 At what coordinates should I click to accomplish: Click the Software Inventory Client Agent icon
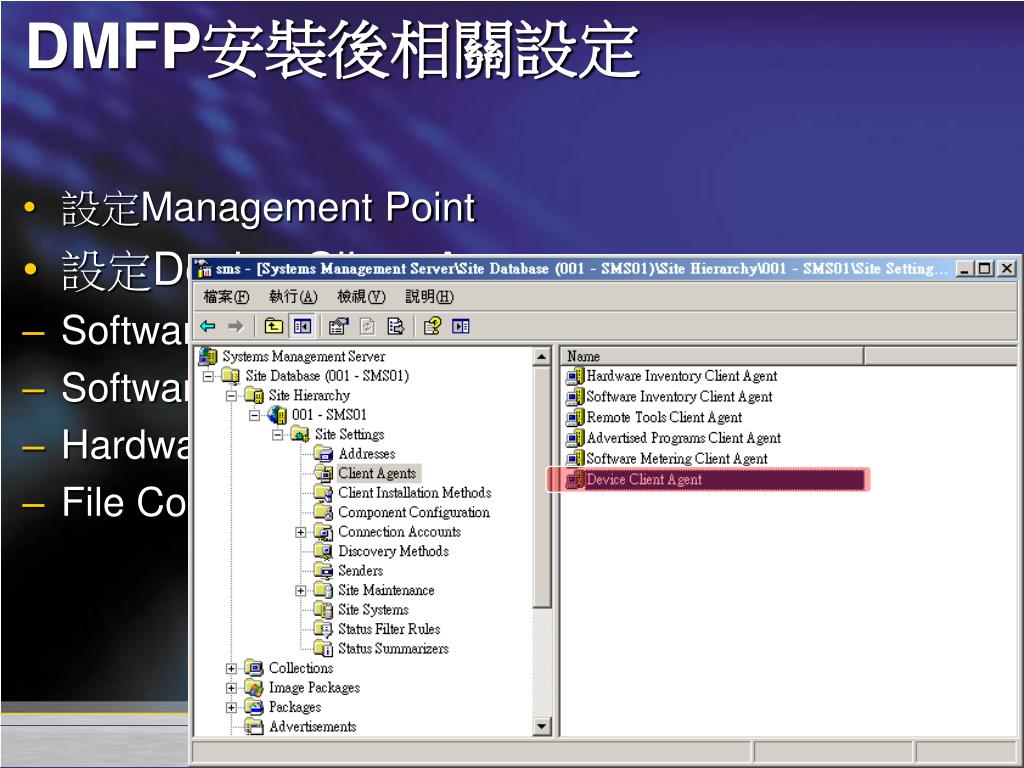pyautogui.click(x=575, y=397)
